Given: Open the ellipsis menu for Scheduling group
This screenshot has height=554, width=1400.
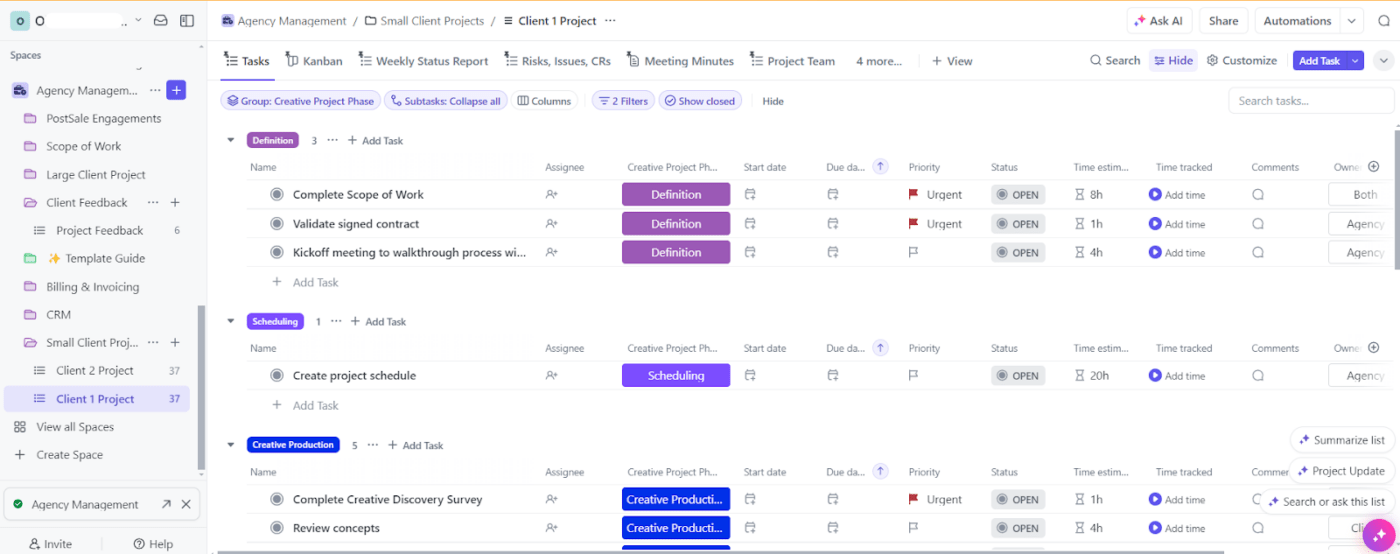Looking at the screenshot, I should (x=337, y=322).
